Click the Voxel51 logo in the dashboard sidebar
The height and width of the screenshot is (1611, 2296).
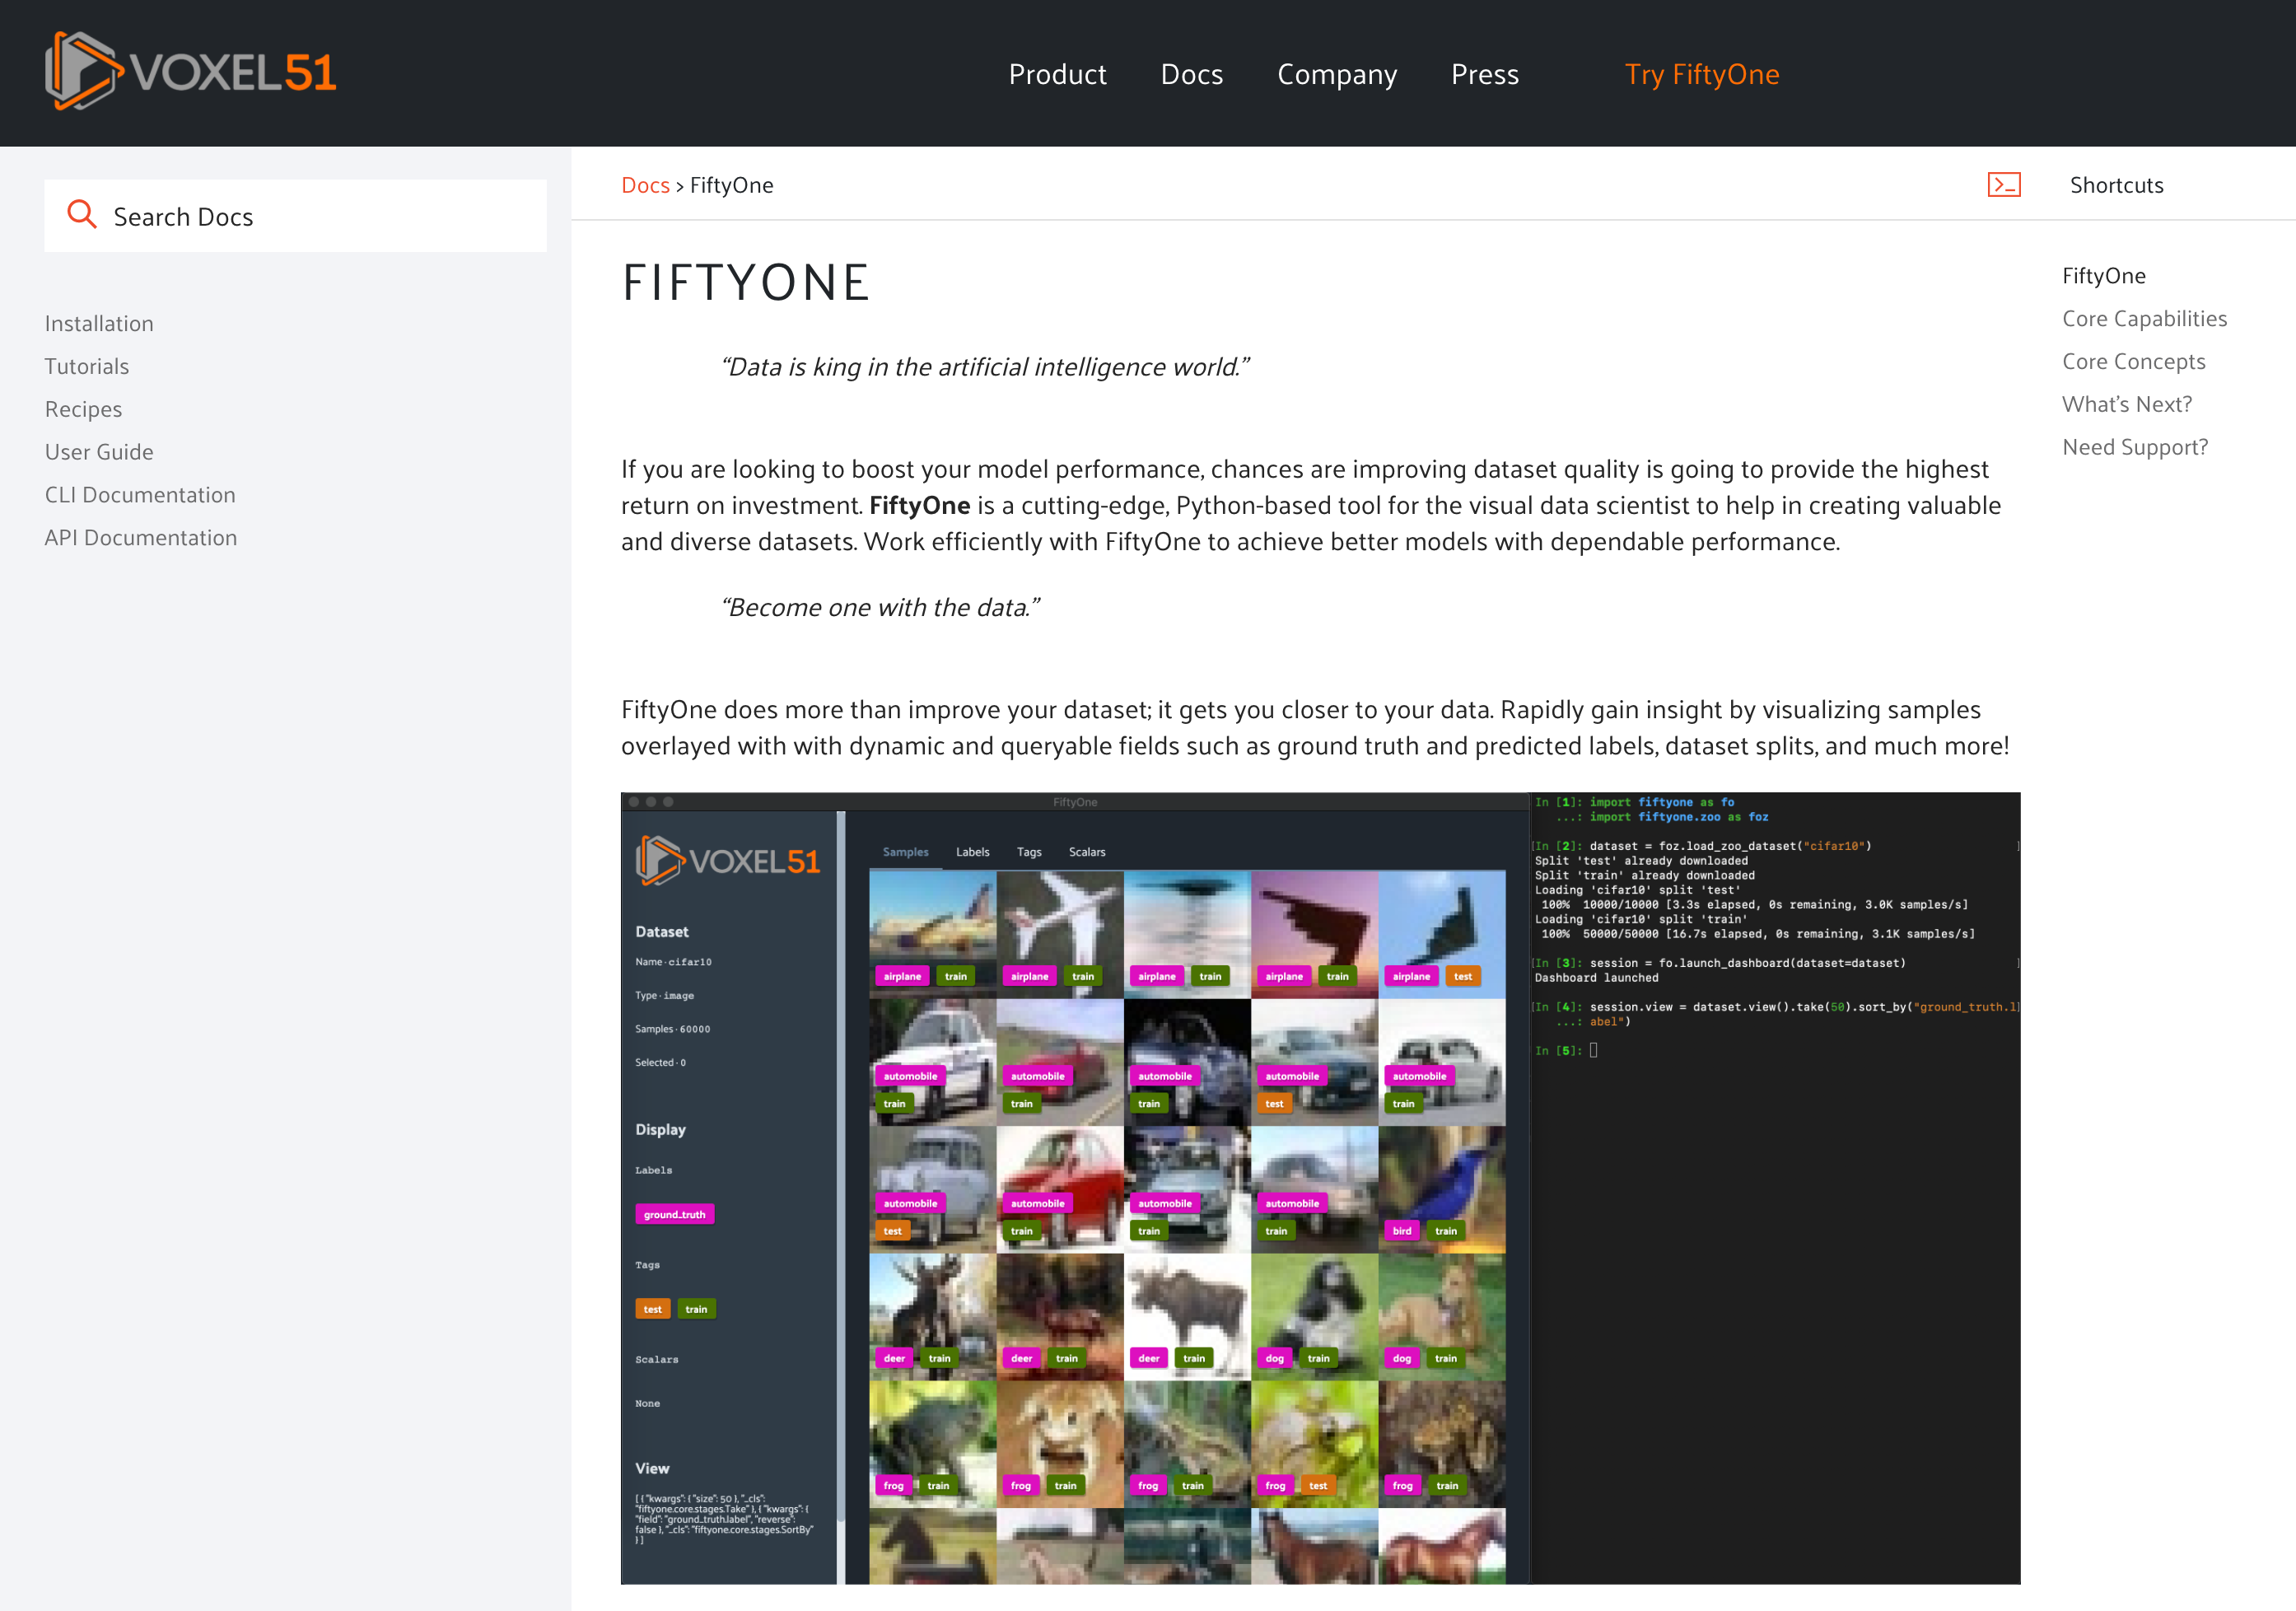tap(727, 858)
